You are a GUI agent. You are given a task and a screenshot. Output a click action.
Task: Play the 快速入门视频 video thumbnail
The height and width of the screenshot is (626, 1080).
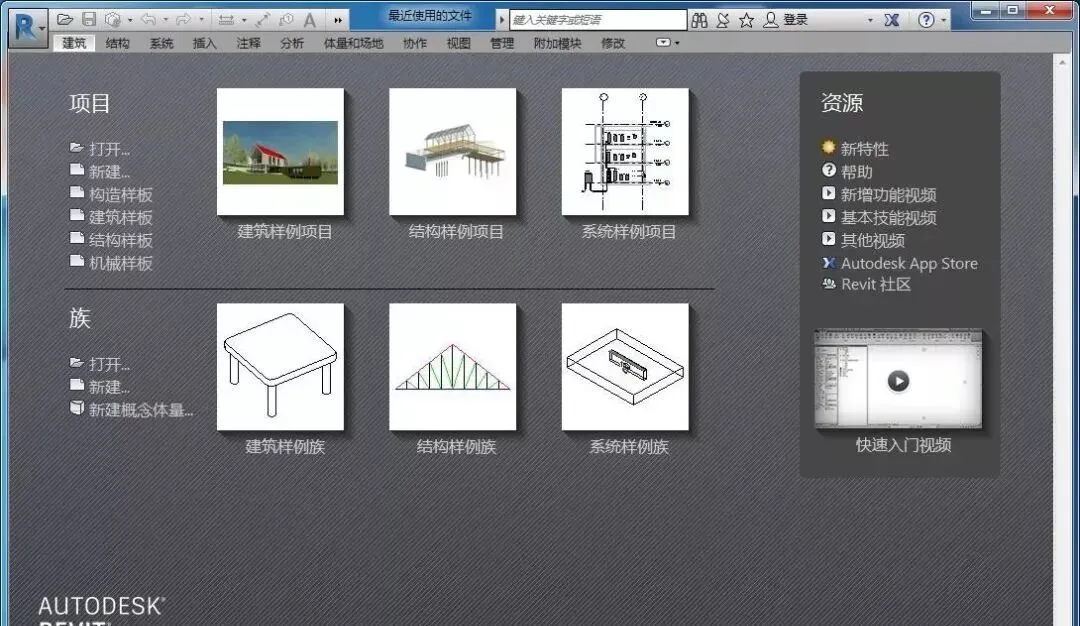click(x=898, y=379)
